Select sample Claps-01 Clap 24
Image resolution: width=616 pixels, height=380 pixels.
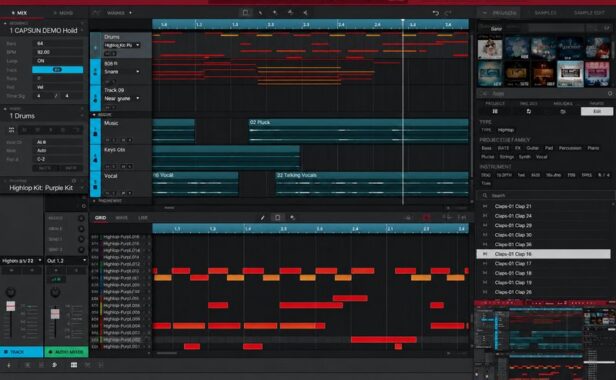click(x=544, y=216)
